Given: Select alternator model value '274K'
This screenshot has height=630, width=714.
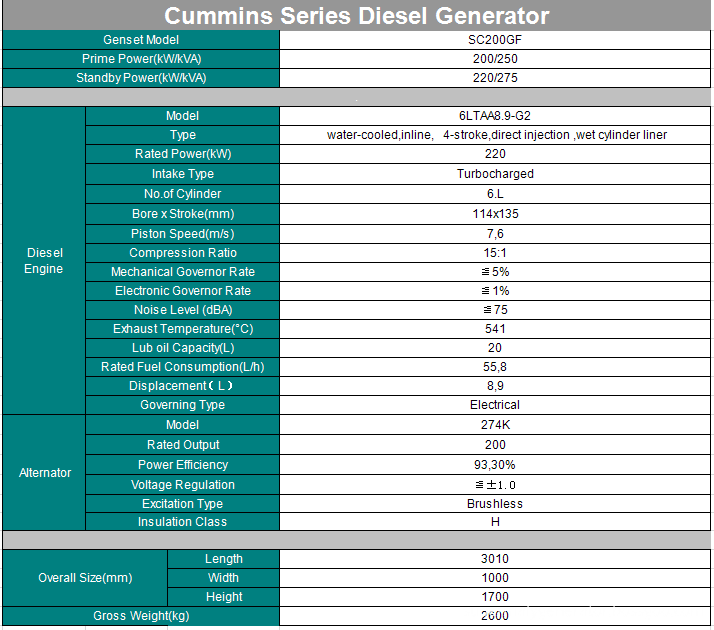Looking at the screenshot, I should click(495, 425).
